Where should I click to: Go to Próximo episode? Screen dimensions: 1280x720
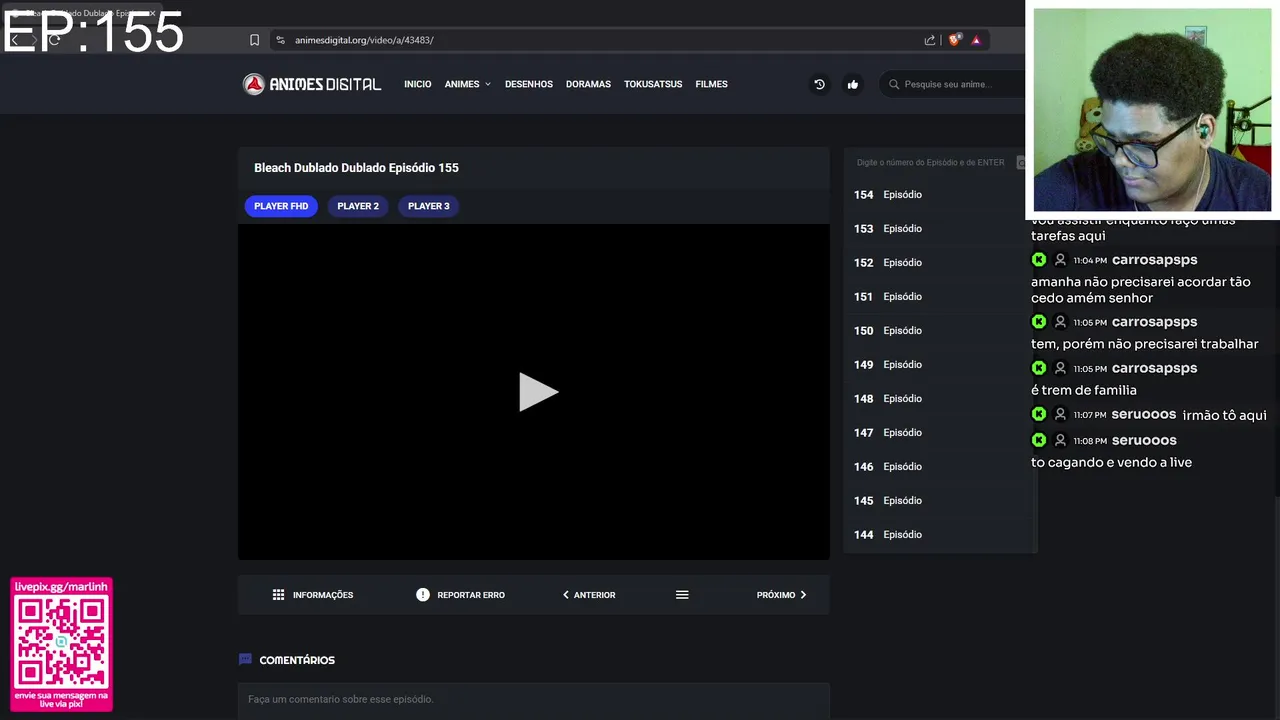(781, 595)
